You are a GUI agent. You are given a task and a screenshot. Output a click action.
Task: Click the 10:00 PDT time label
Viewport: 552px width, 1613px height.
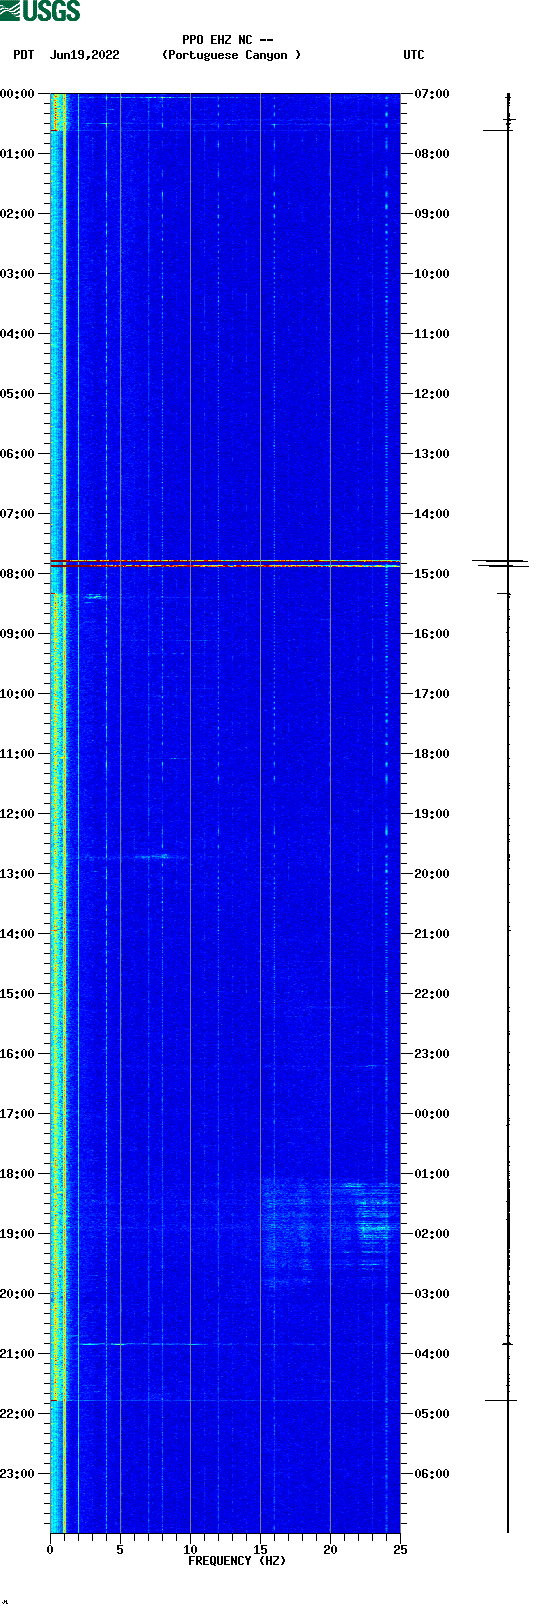click(x=17, y=693)
